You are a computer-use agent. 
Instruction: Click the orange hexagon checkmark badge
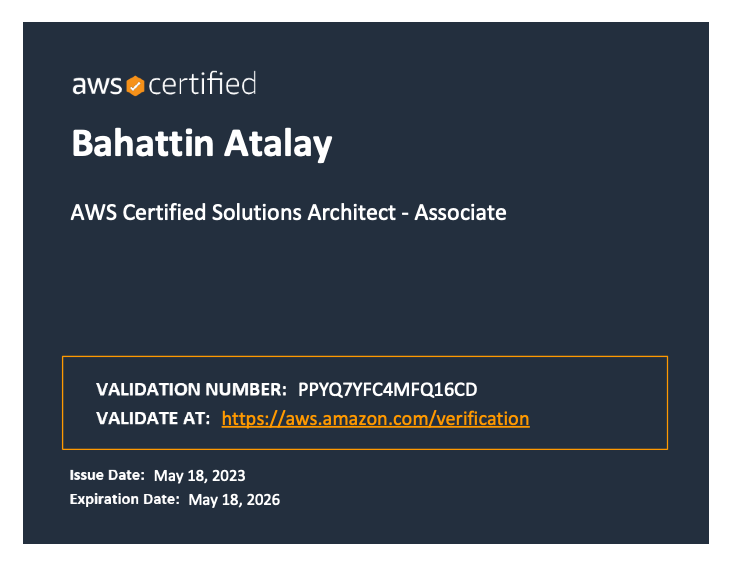[x=135, y=86]
